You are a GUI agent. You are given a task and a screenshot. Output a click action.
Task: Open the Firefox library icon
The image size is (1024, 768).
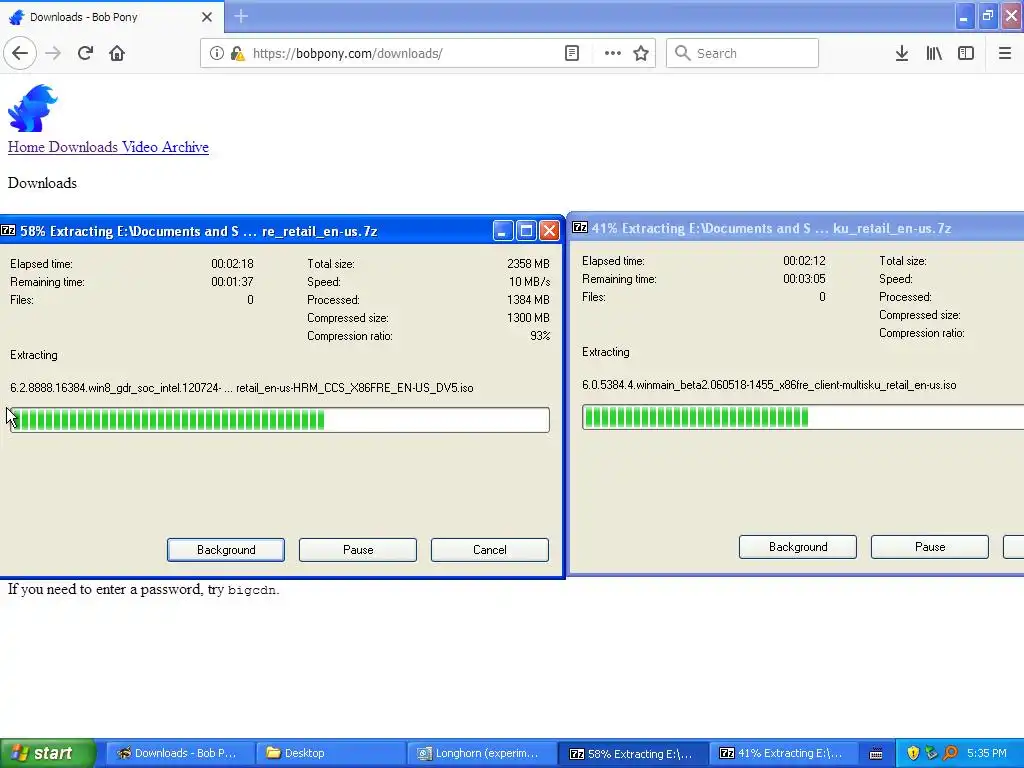934,53
